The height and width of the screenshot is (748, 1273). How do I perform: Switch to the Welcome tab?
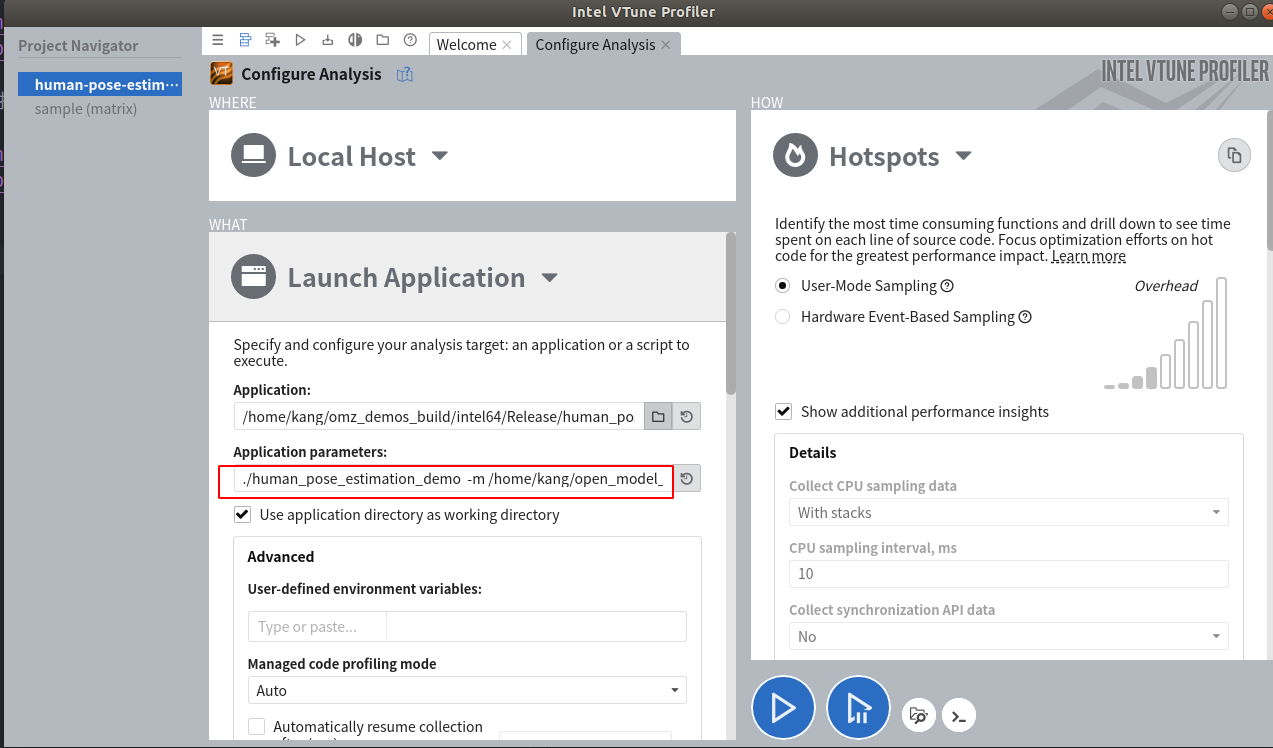(x=467, y=45)
